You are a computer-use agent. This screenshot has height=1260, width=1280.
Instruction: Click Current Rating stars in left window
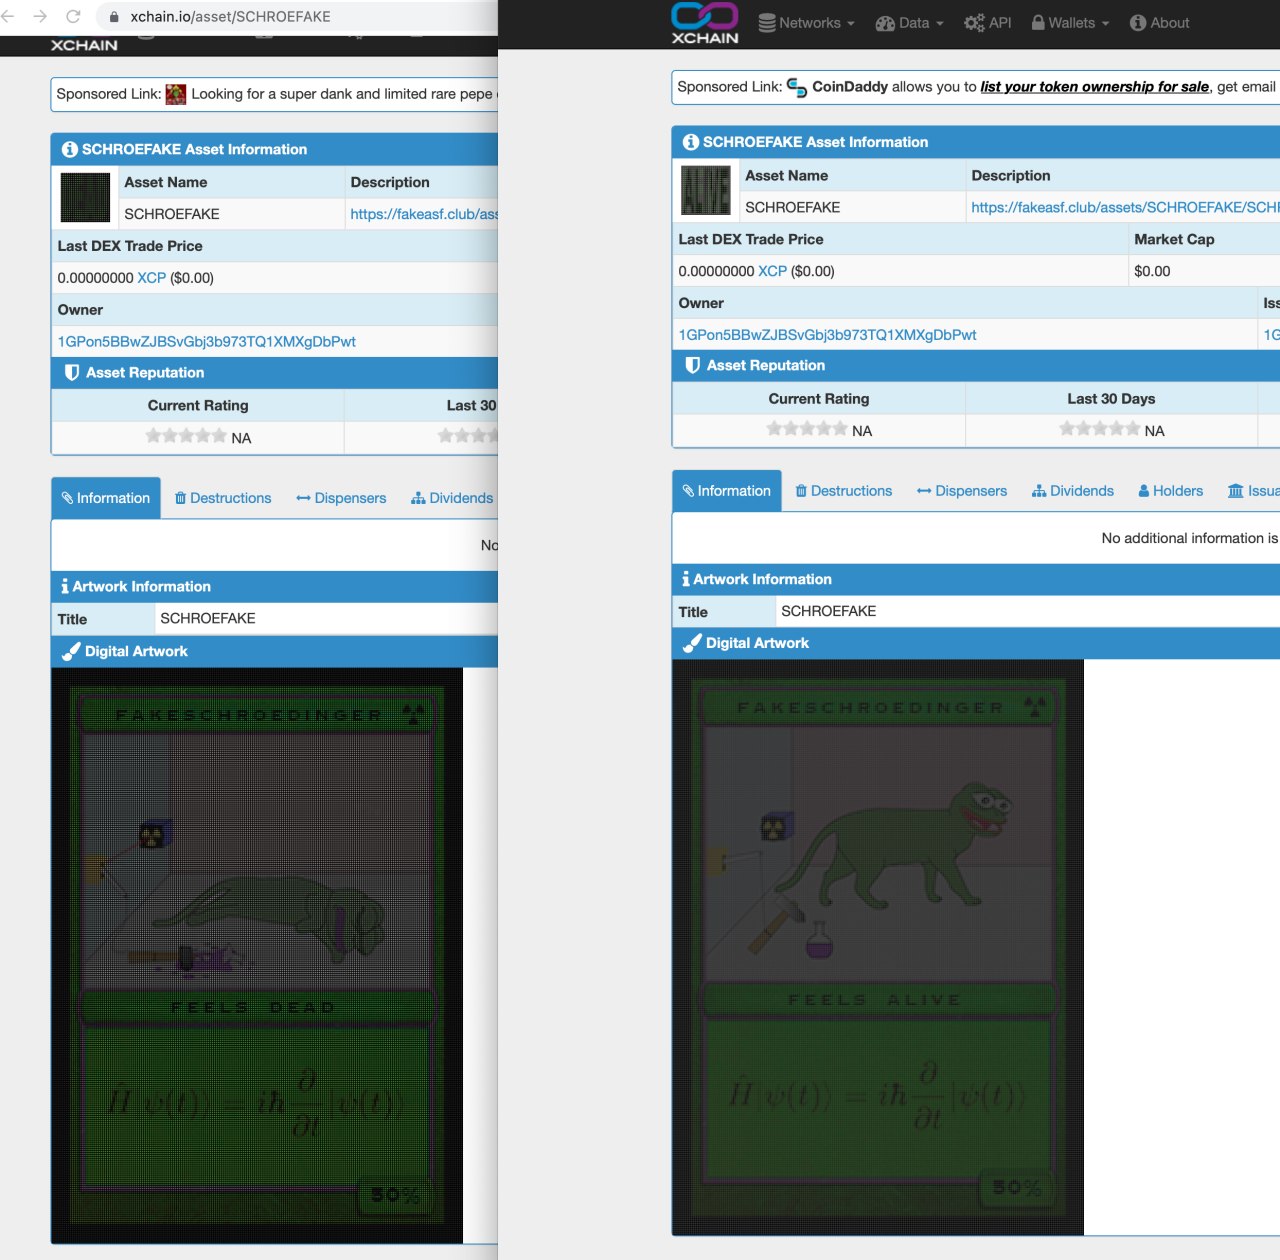186,436
